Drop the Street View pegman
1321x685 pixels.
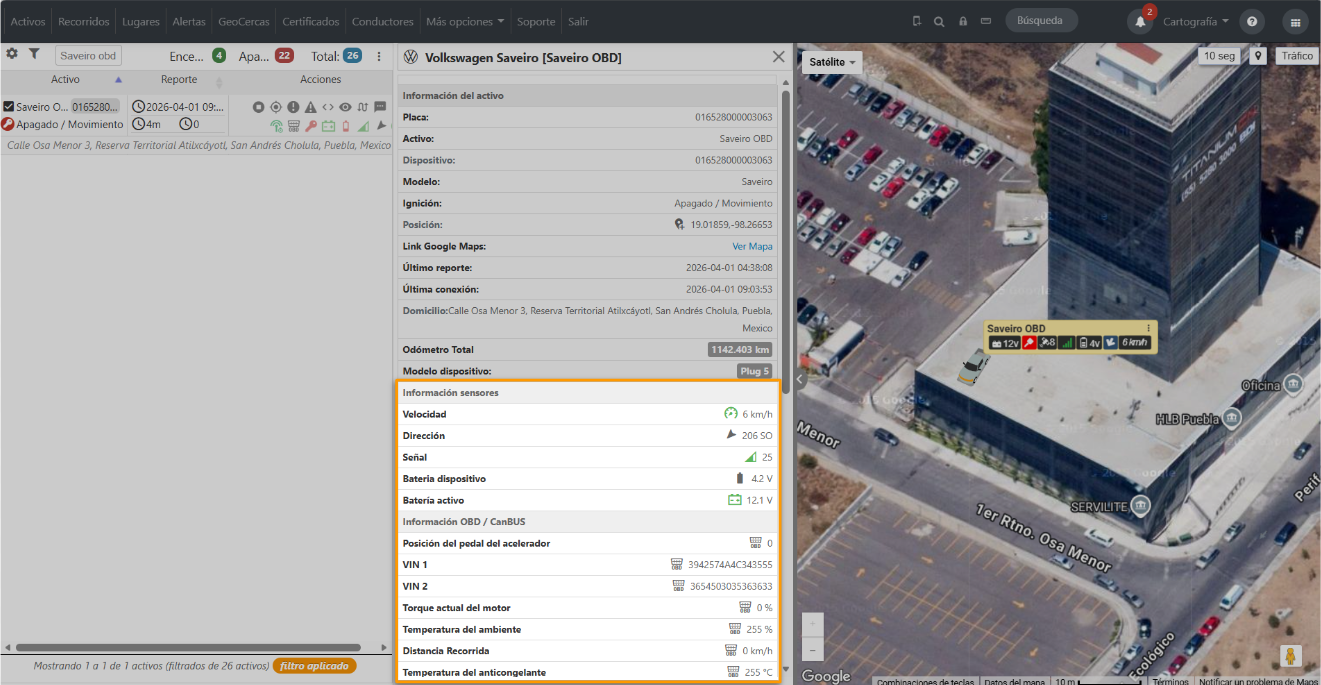click(1291, 656)
